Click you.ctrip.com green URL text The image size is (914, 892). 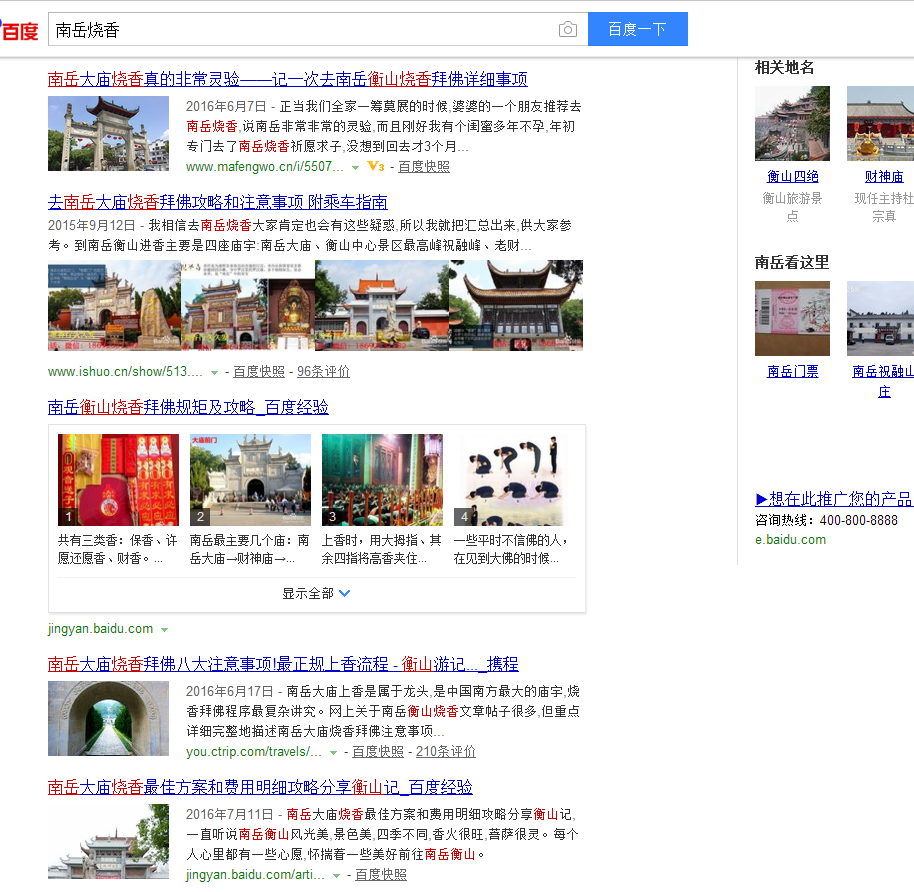[x=254, y=751]
